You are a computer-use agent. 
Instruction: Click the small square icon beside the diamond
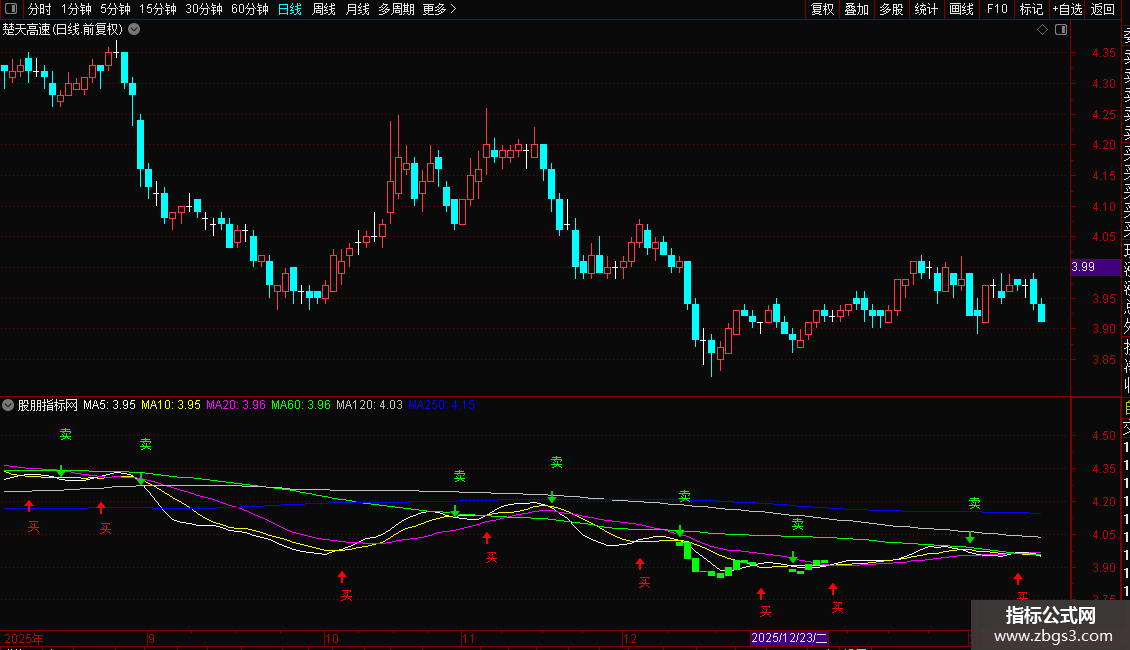point(1058,29)
